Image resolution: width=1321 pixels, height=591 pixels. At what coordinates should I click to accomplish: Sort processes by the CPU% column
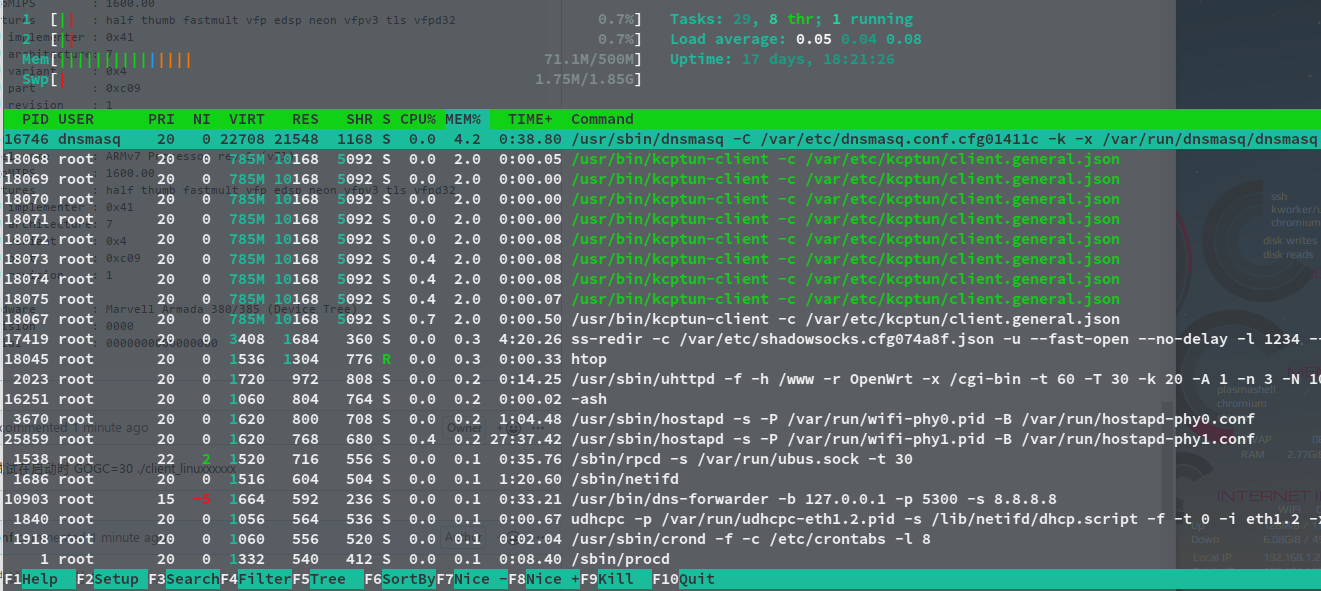point(416,118)
